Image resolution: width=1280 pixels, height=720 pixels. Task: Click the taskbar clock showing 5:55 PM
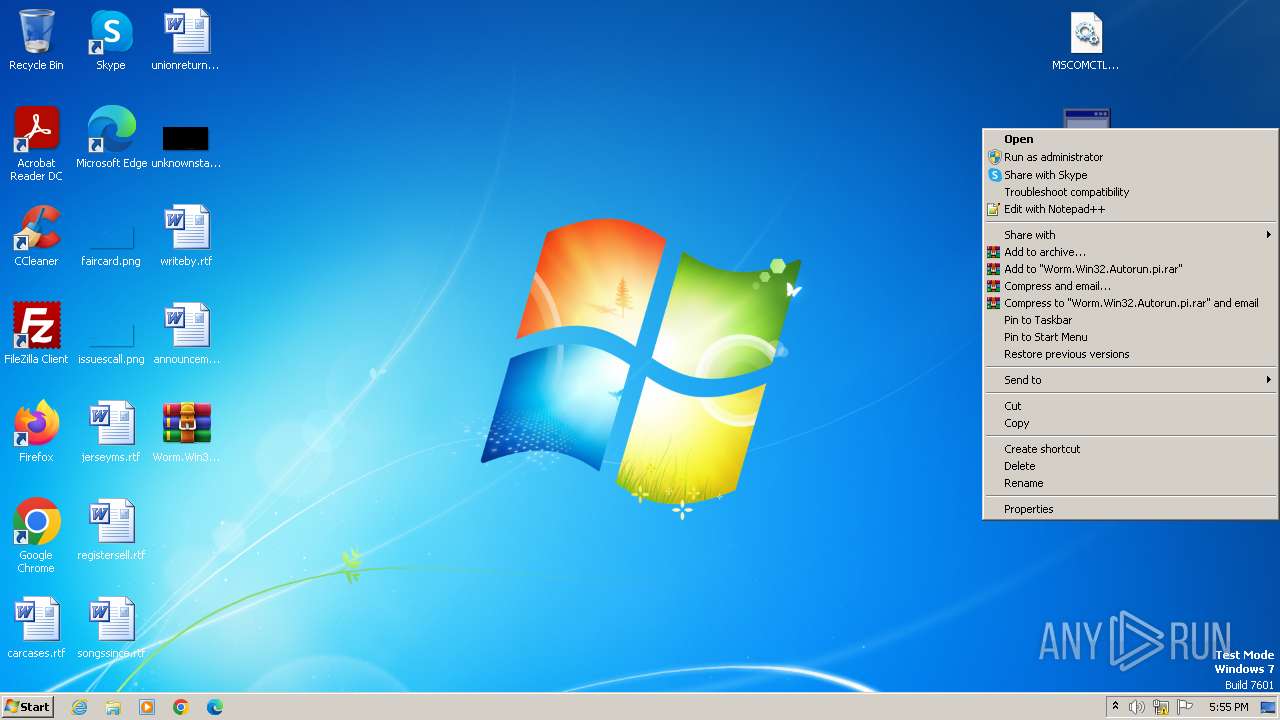[x=1228, y=707]
